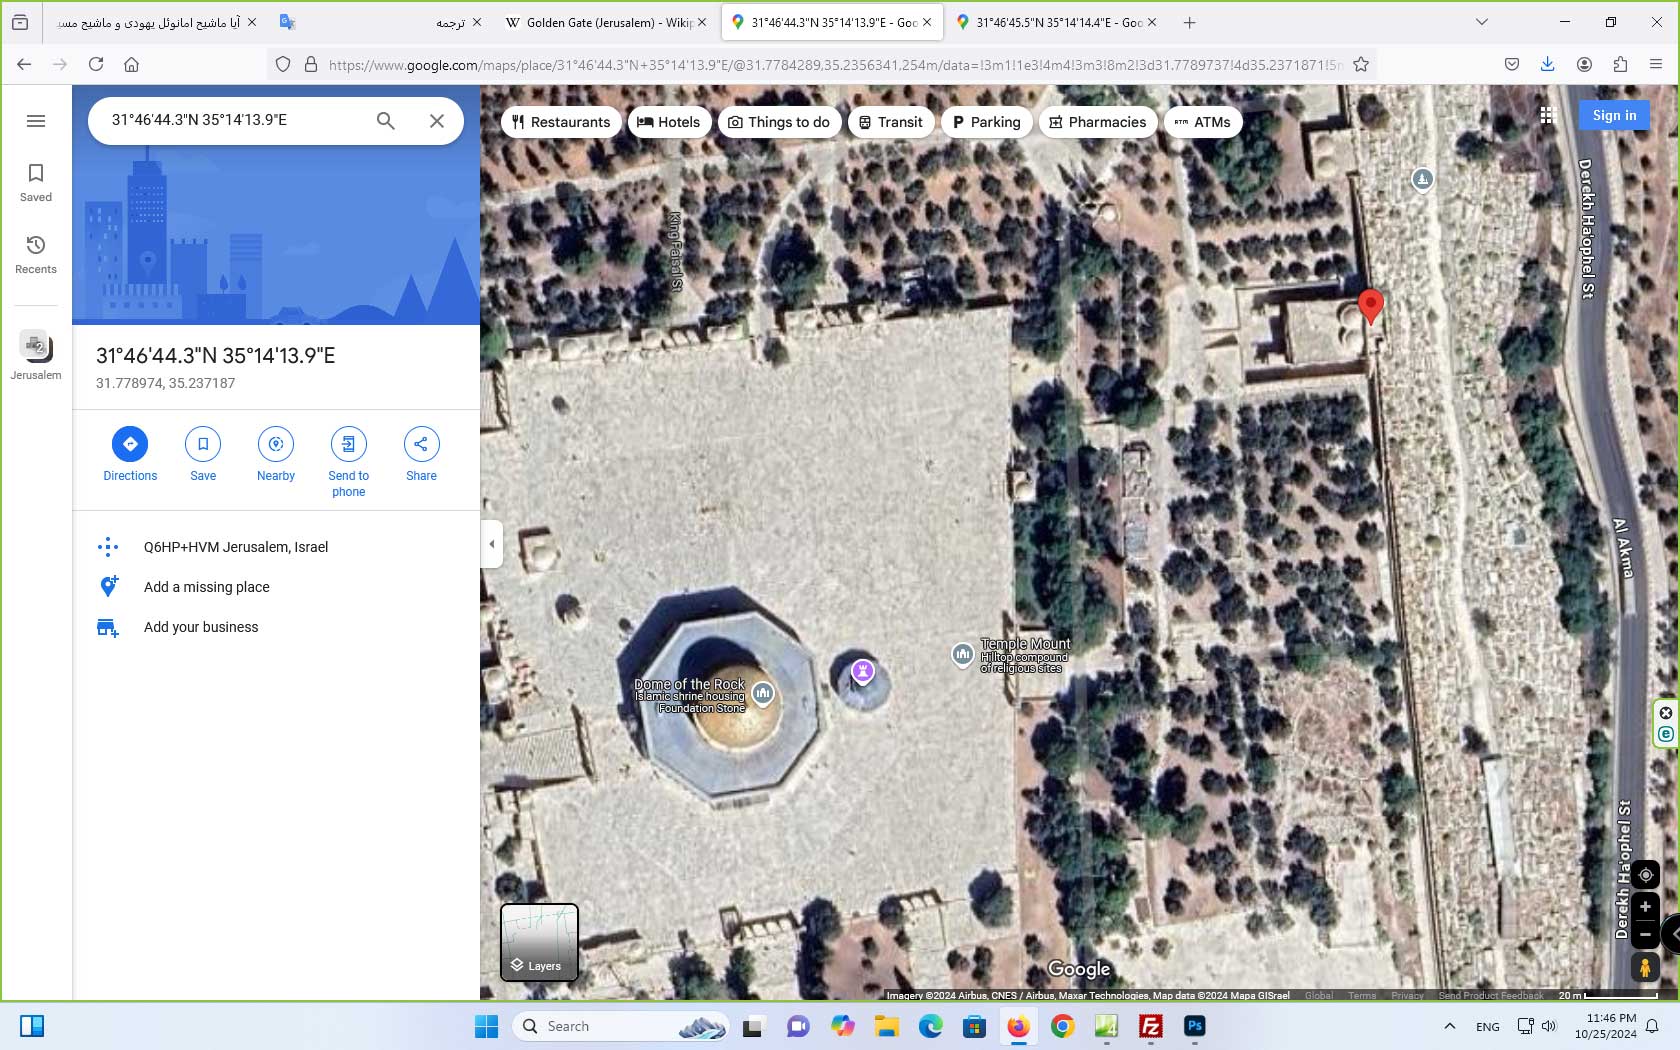This screenshot has width=1680, height=1050.
Task: Select Temple Mount marker
Action: (962, 654)
